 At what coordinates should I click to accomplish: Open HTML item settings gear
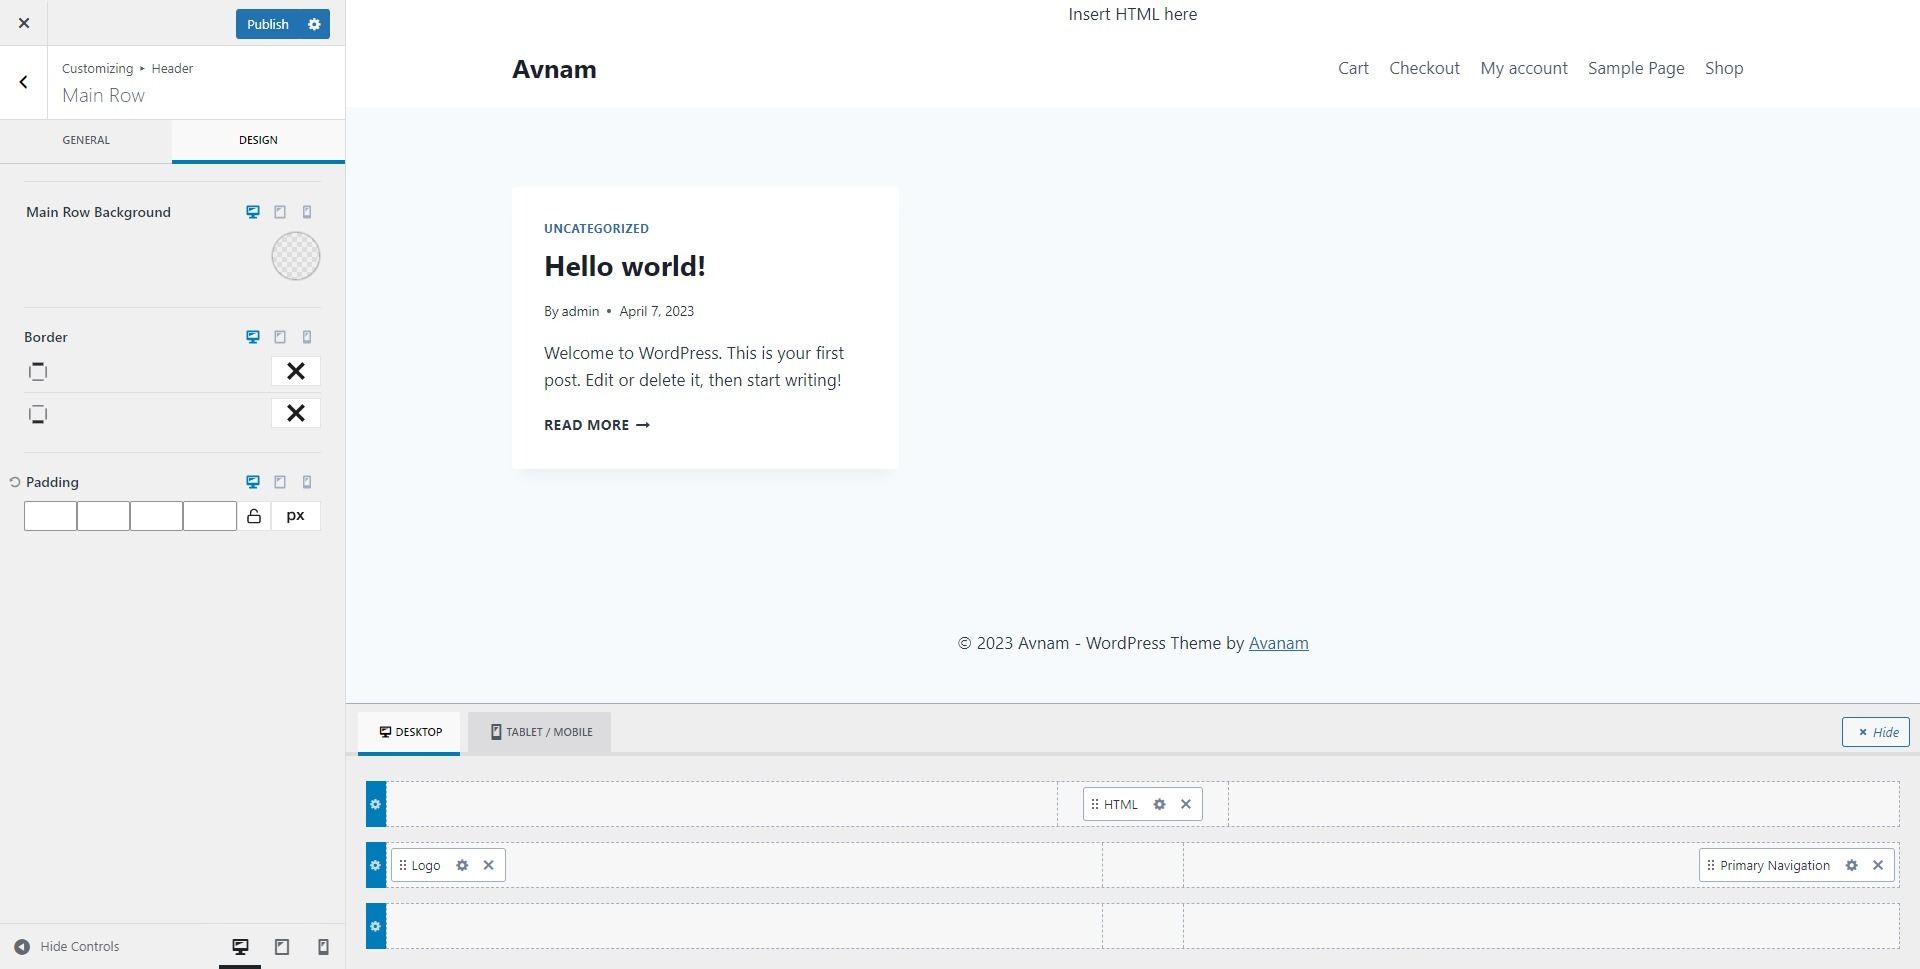click(x=1159, y=804)
